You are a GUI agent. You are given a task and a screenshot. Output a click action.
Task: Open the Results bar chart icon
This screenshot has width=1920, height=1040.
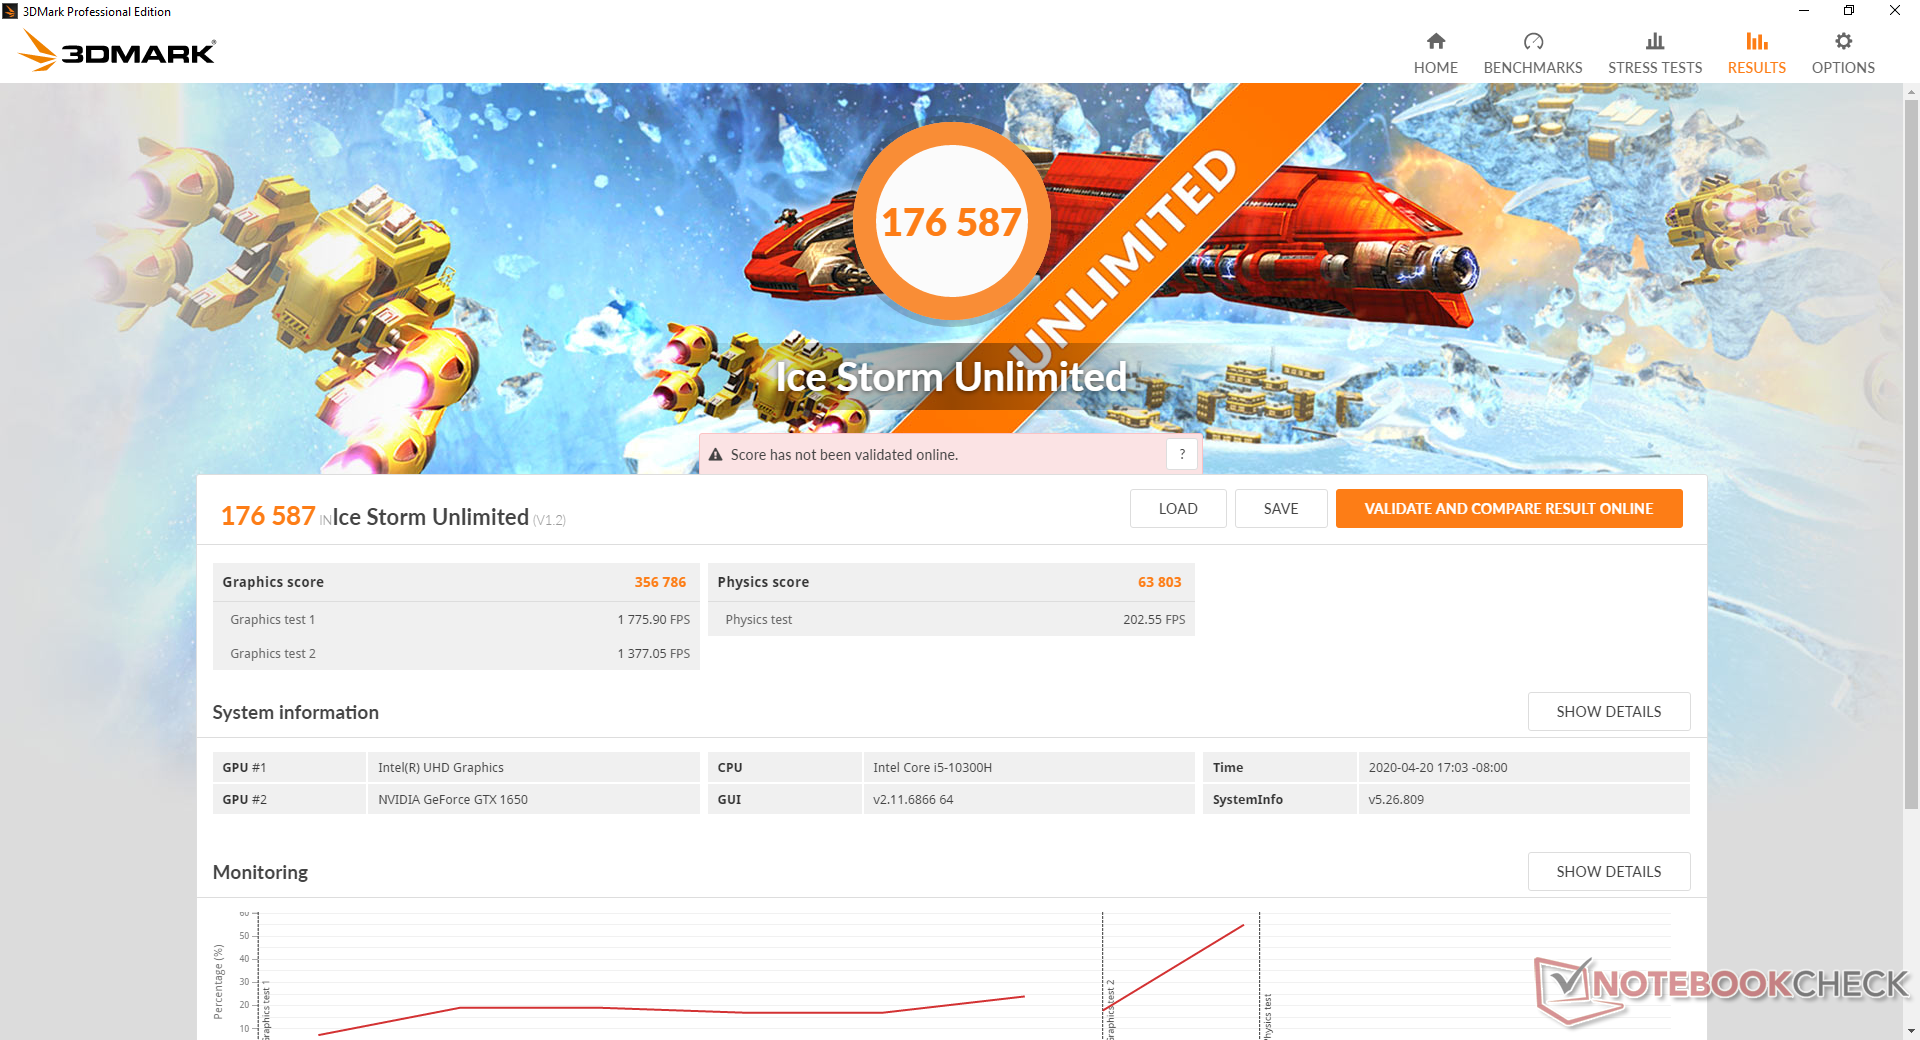tap(1757, 41)
